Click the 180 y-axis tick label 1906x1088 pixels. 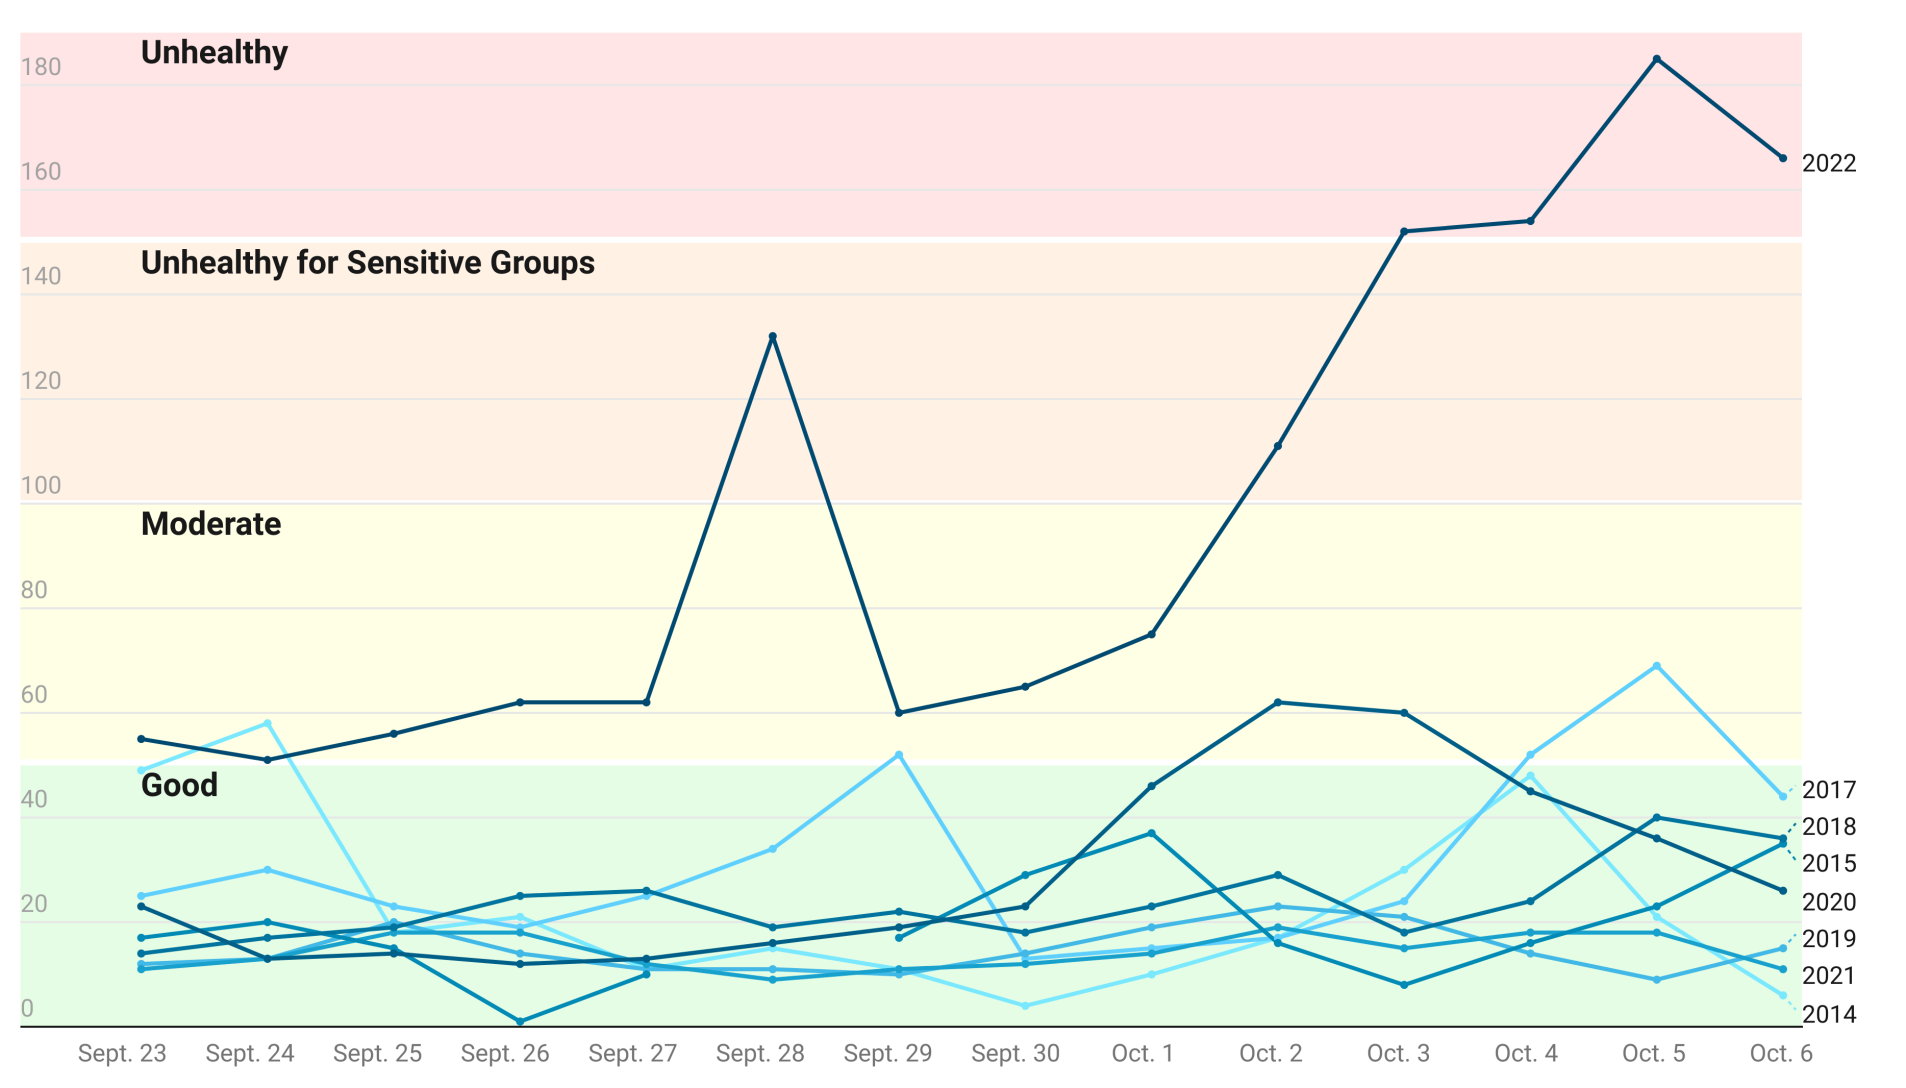pos(41,67)
